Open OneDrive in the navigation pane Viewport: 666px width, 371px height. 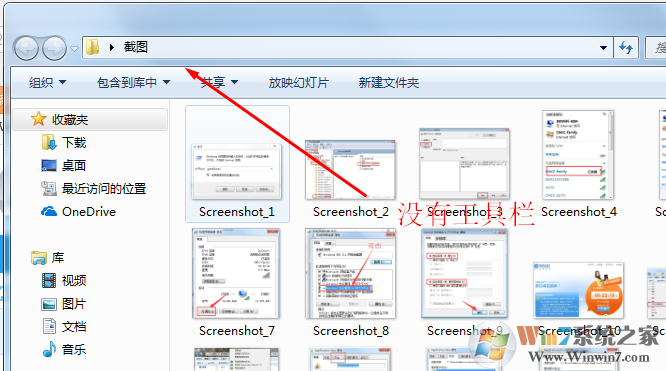(x=89, y=212)
